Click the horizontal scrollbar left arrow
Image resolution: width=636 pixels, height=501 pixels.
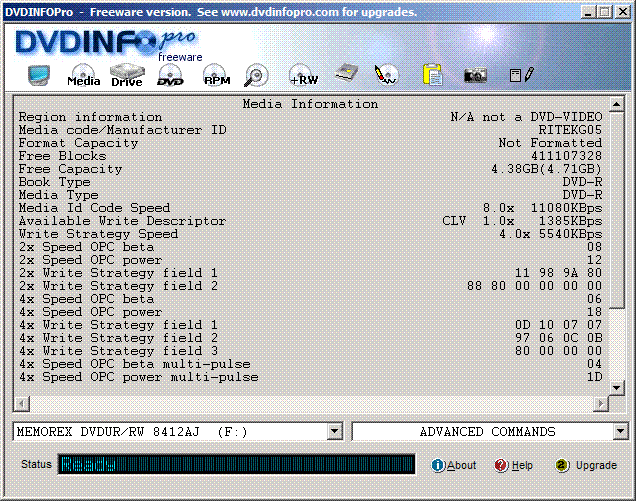click(x=21, y=404)
